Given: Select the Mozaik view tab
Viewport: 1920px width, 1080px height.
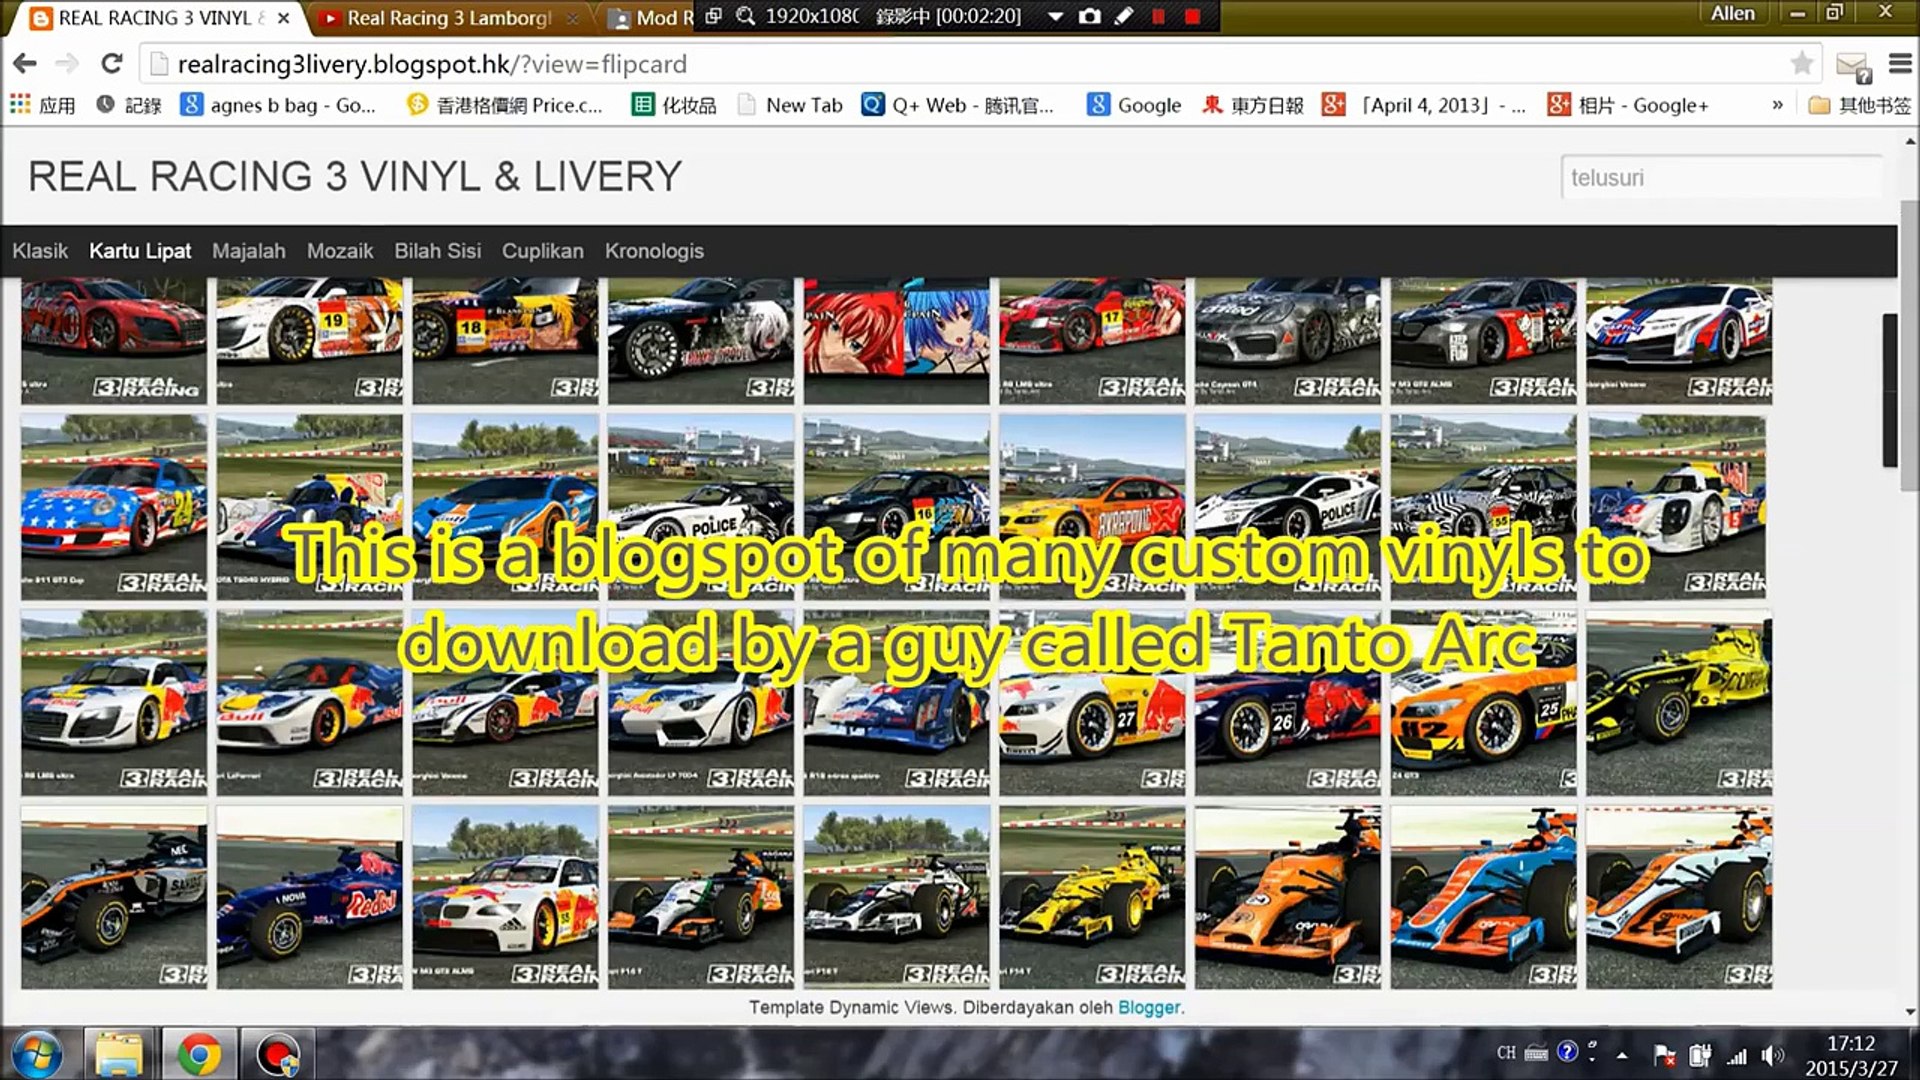Looking at the screenshot, I should pos(340,251).
